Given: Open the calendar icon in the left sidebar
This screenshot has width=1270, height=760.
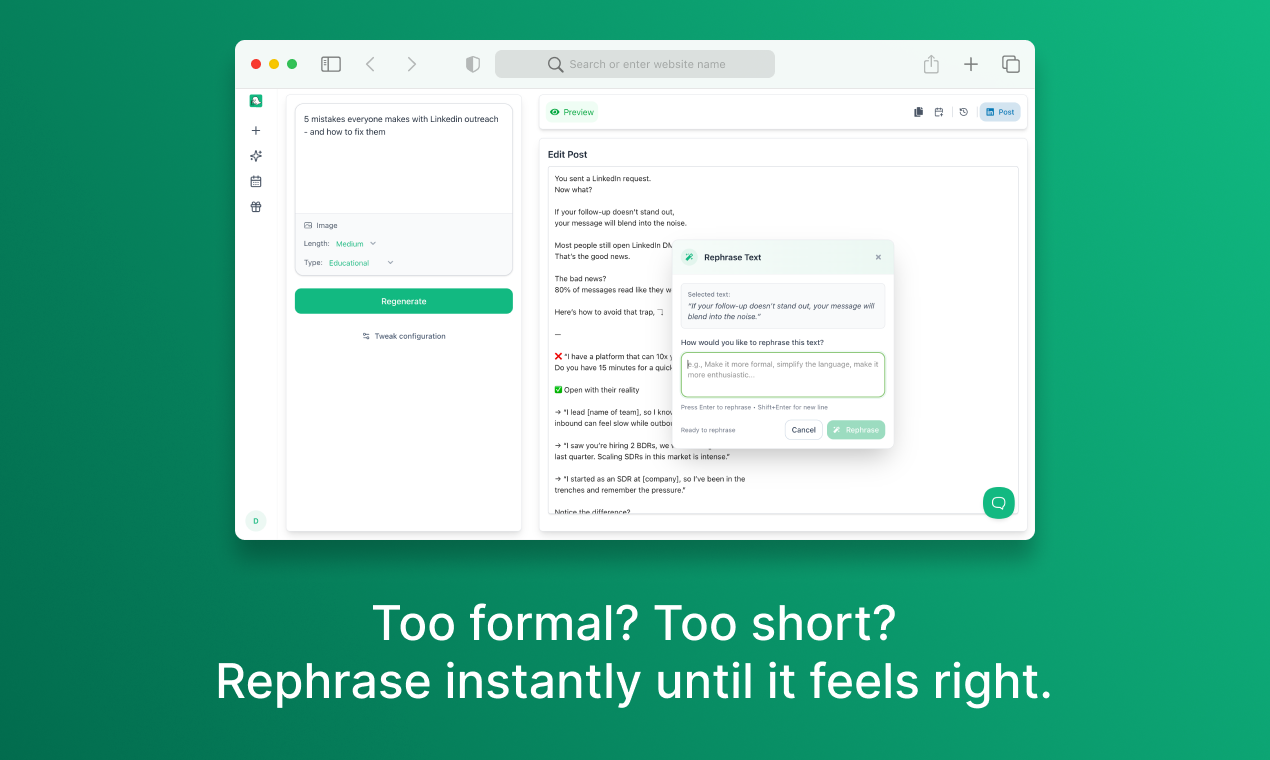Looking at the screenshot, I should pos(256,182).
